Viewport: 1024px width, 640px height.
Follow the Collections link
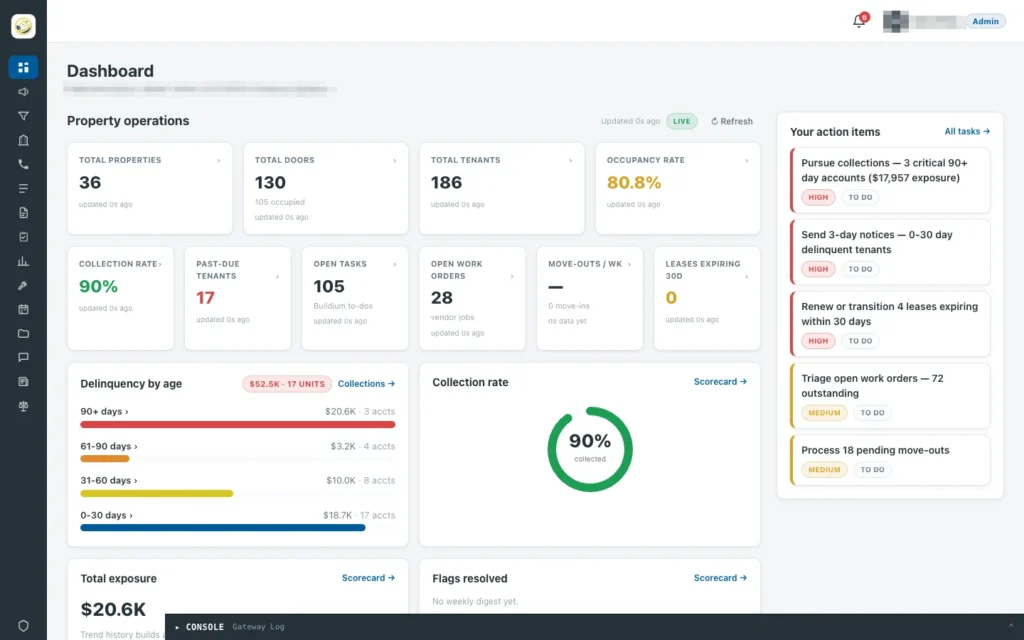tap(366, 384)
